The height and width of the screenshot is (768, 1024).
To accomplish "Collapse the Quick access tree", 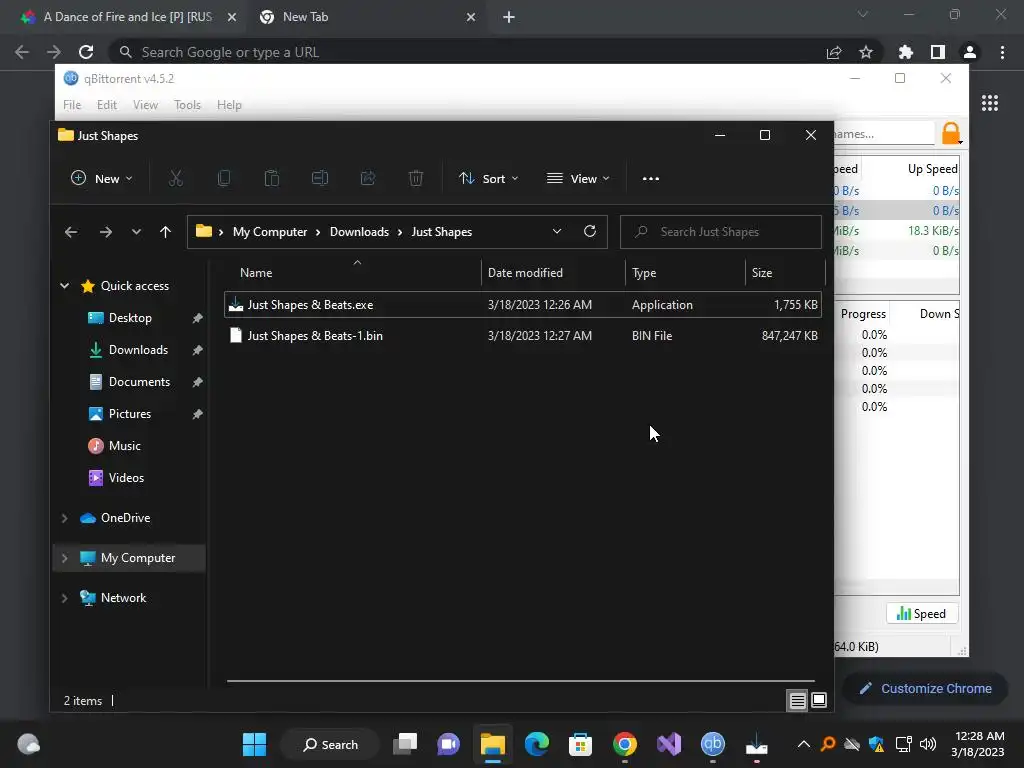I will point(65,285).
